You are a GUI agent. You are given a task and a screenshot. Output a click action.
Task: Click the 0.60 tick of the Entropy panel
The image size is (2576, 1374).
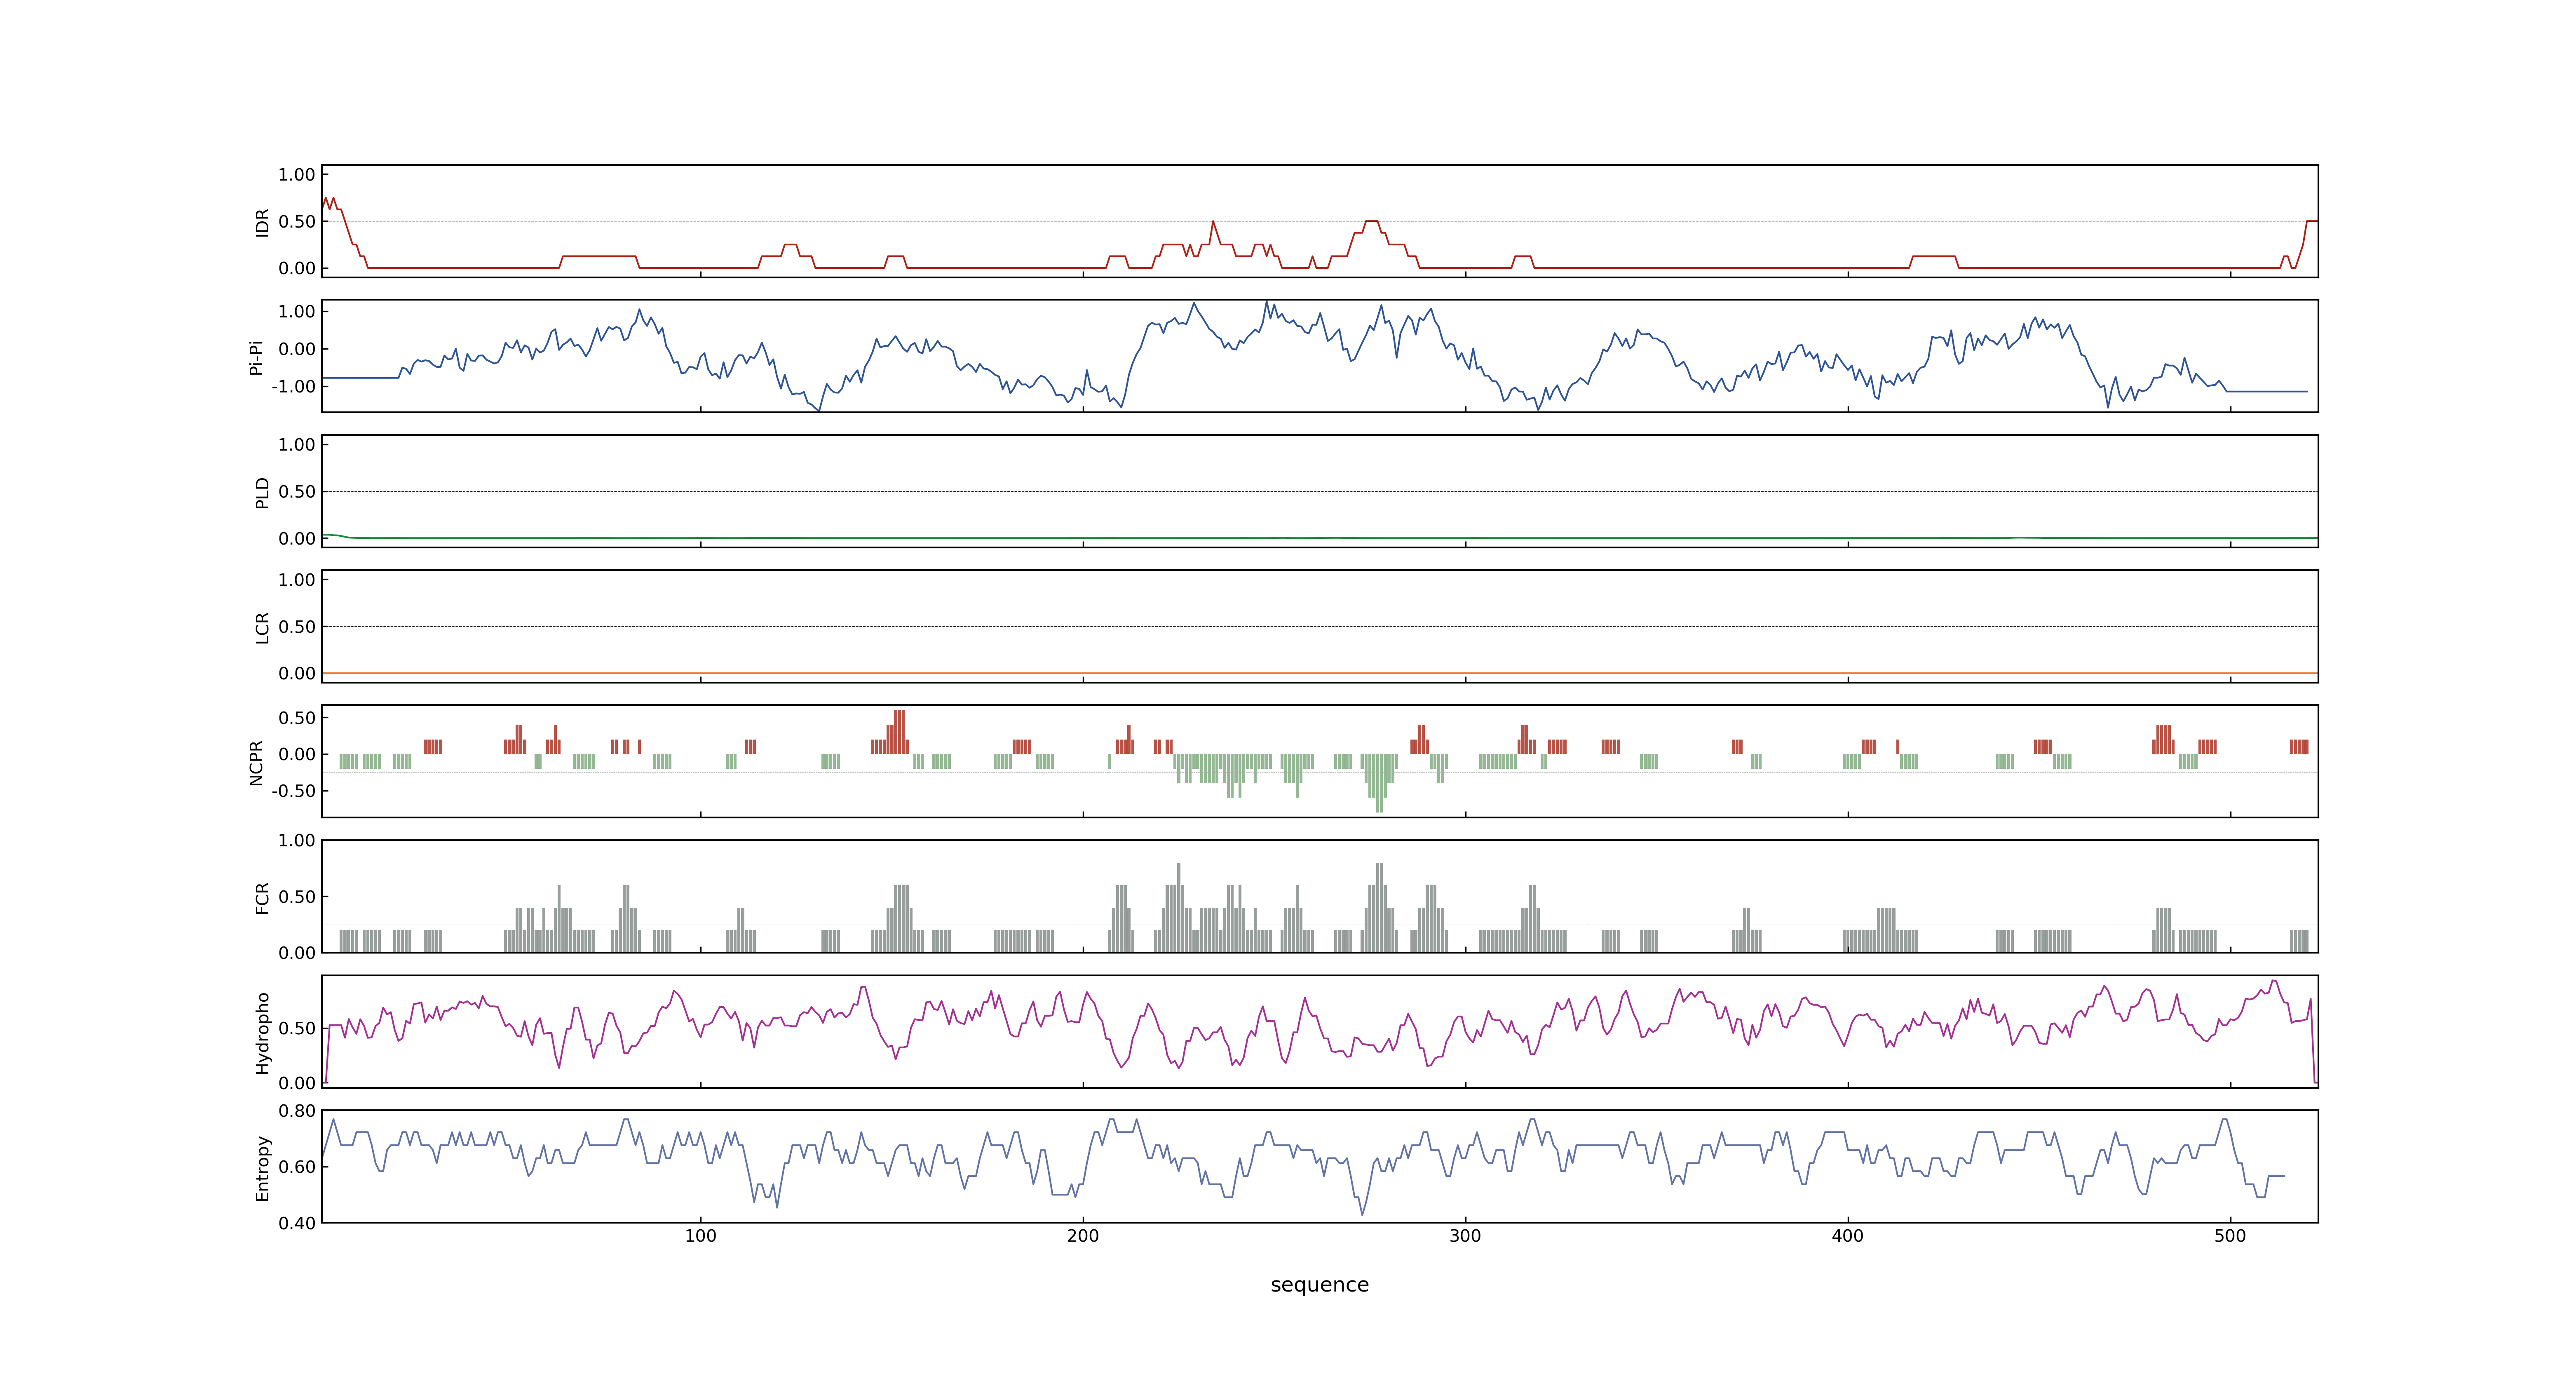coord(297,1167)
